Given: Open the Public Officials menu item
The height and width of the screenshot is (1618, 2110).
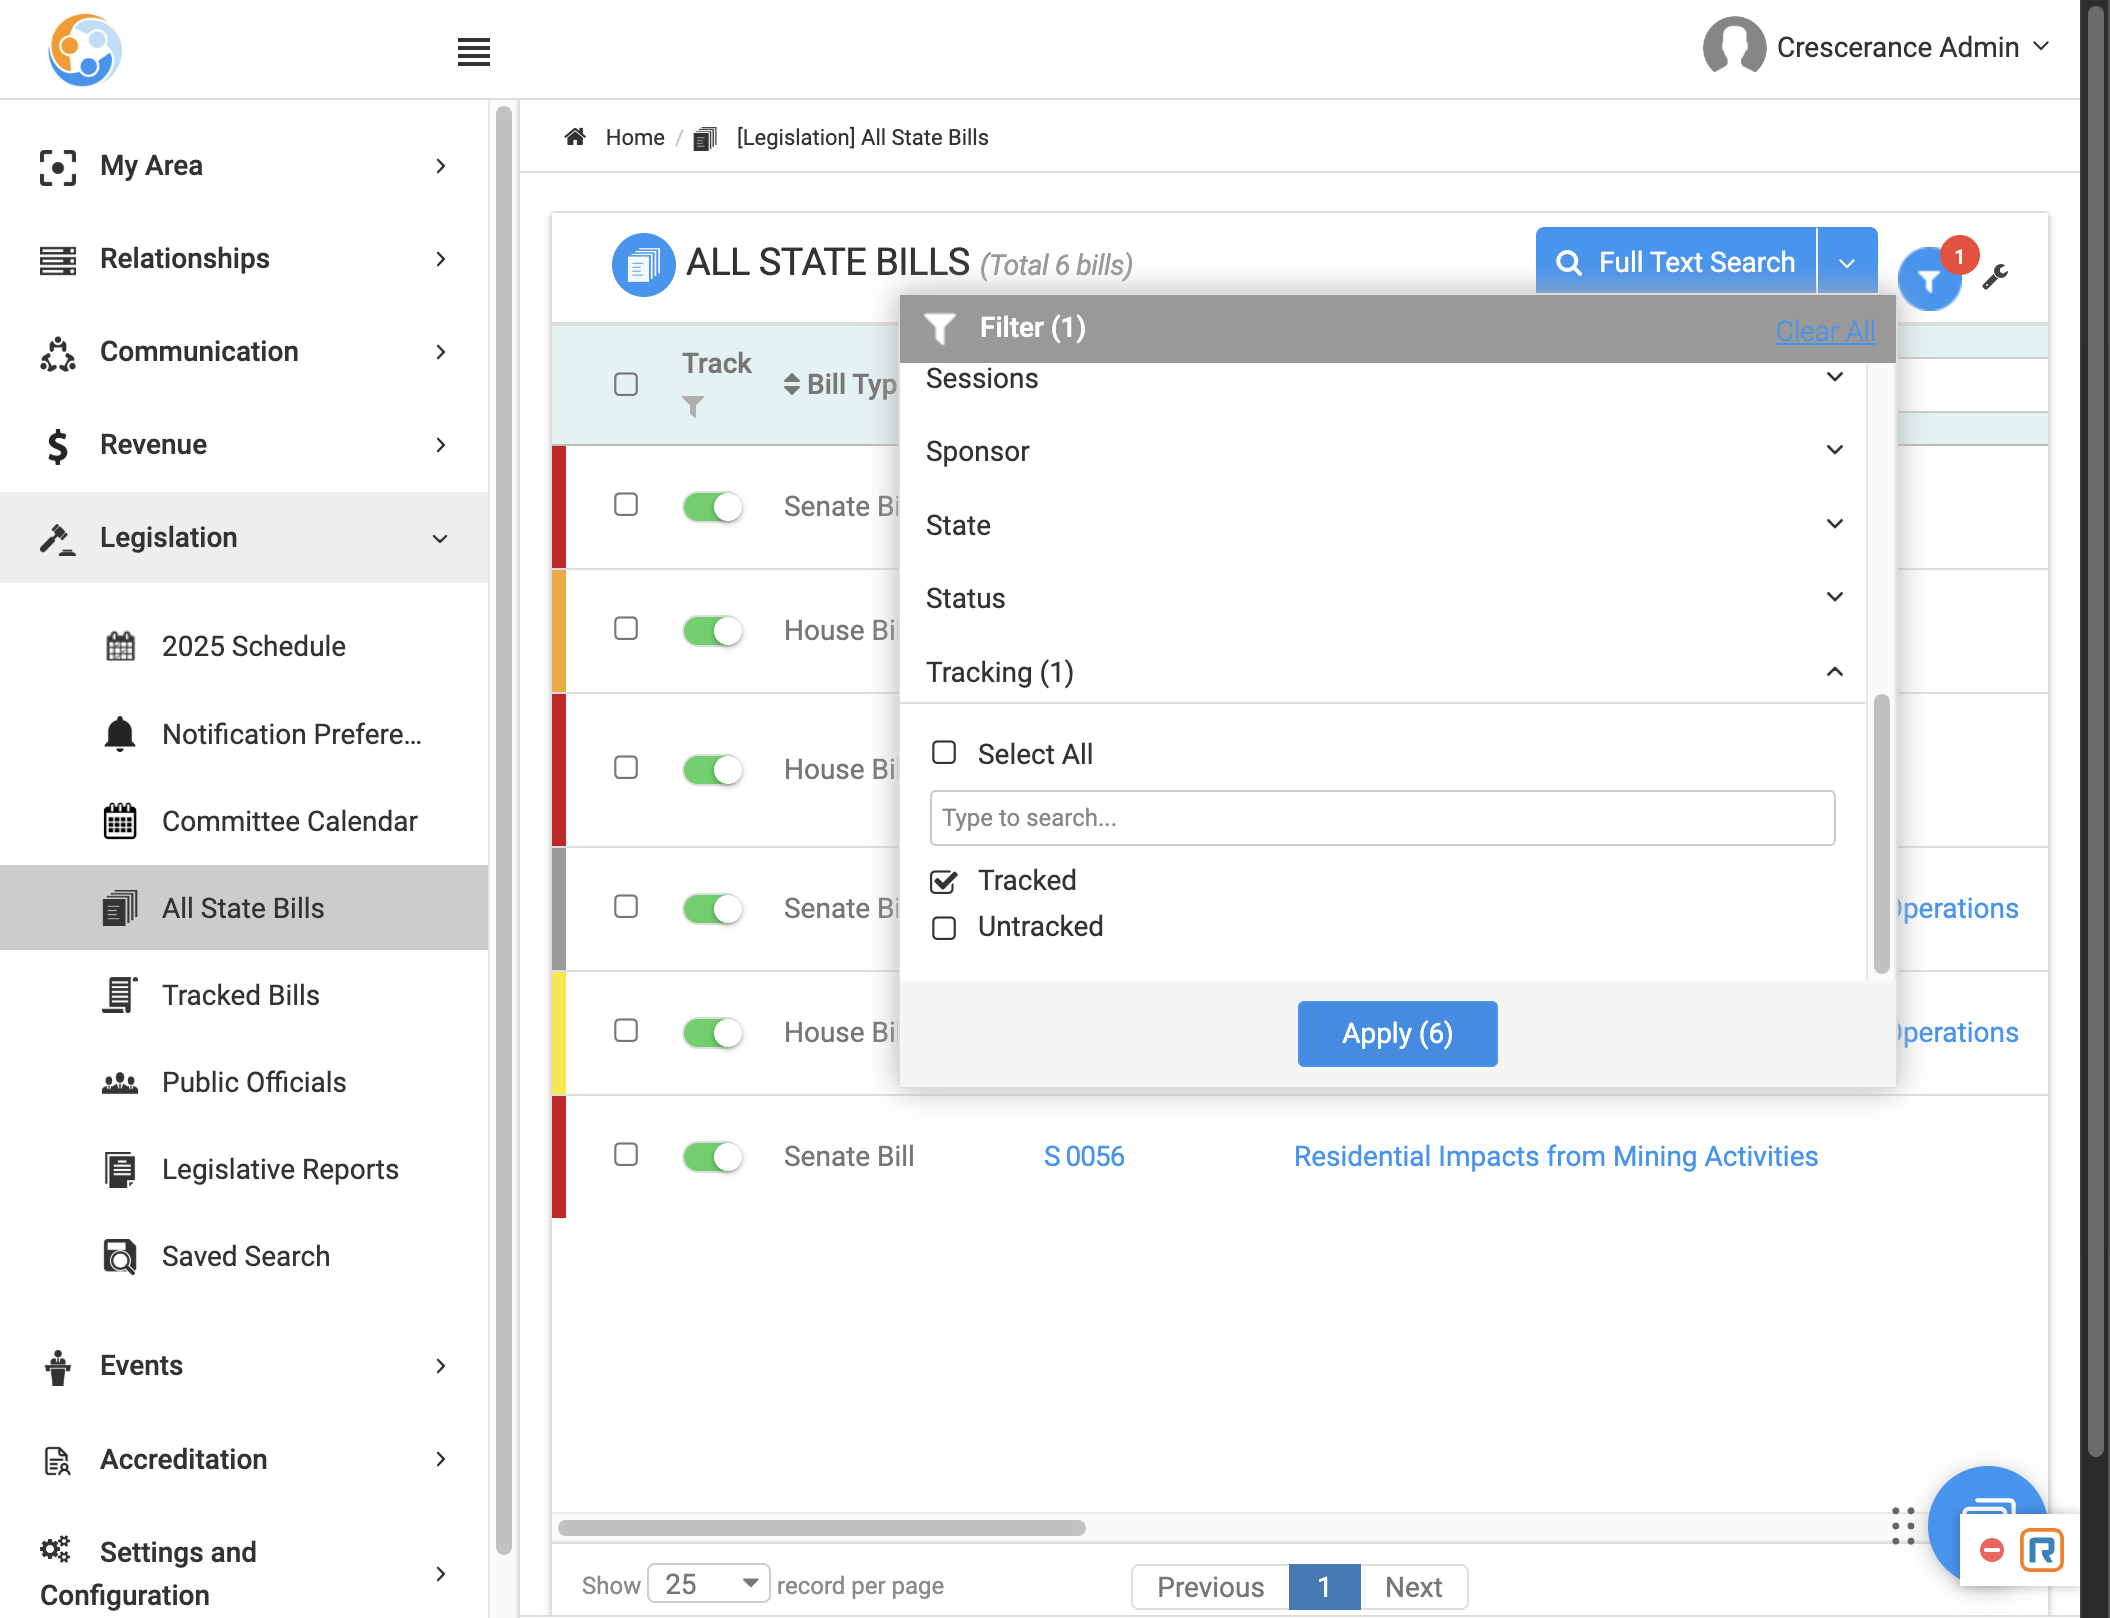Looking at the screenshot, I should pyautogui.click(x=244, y=1083).
